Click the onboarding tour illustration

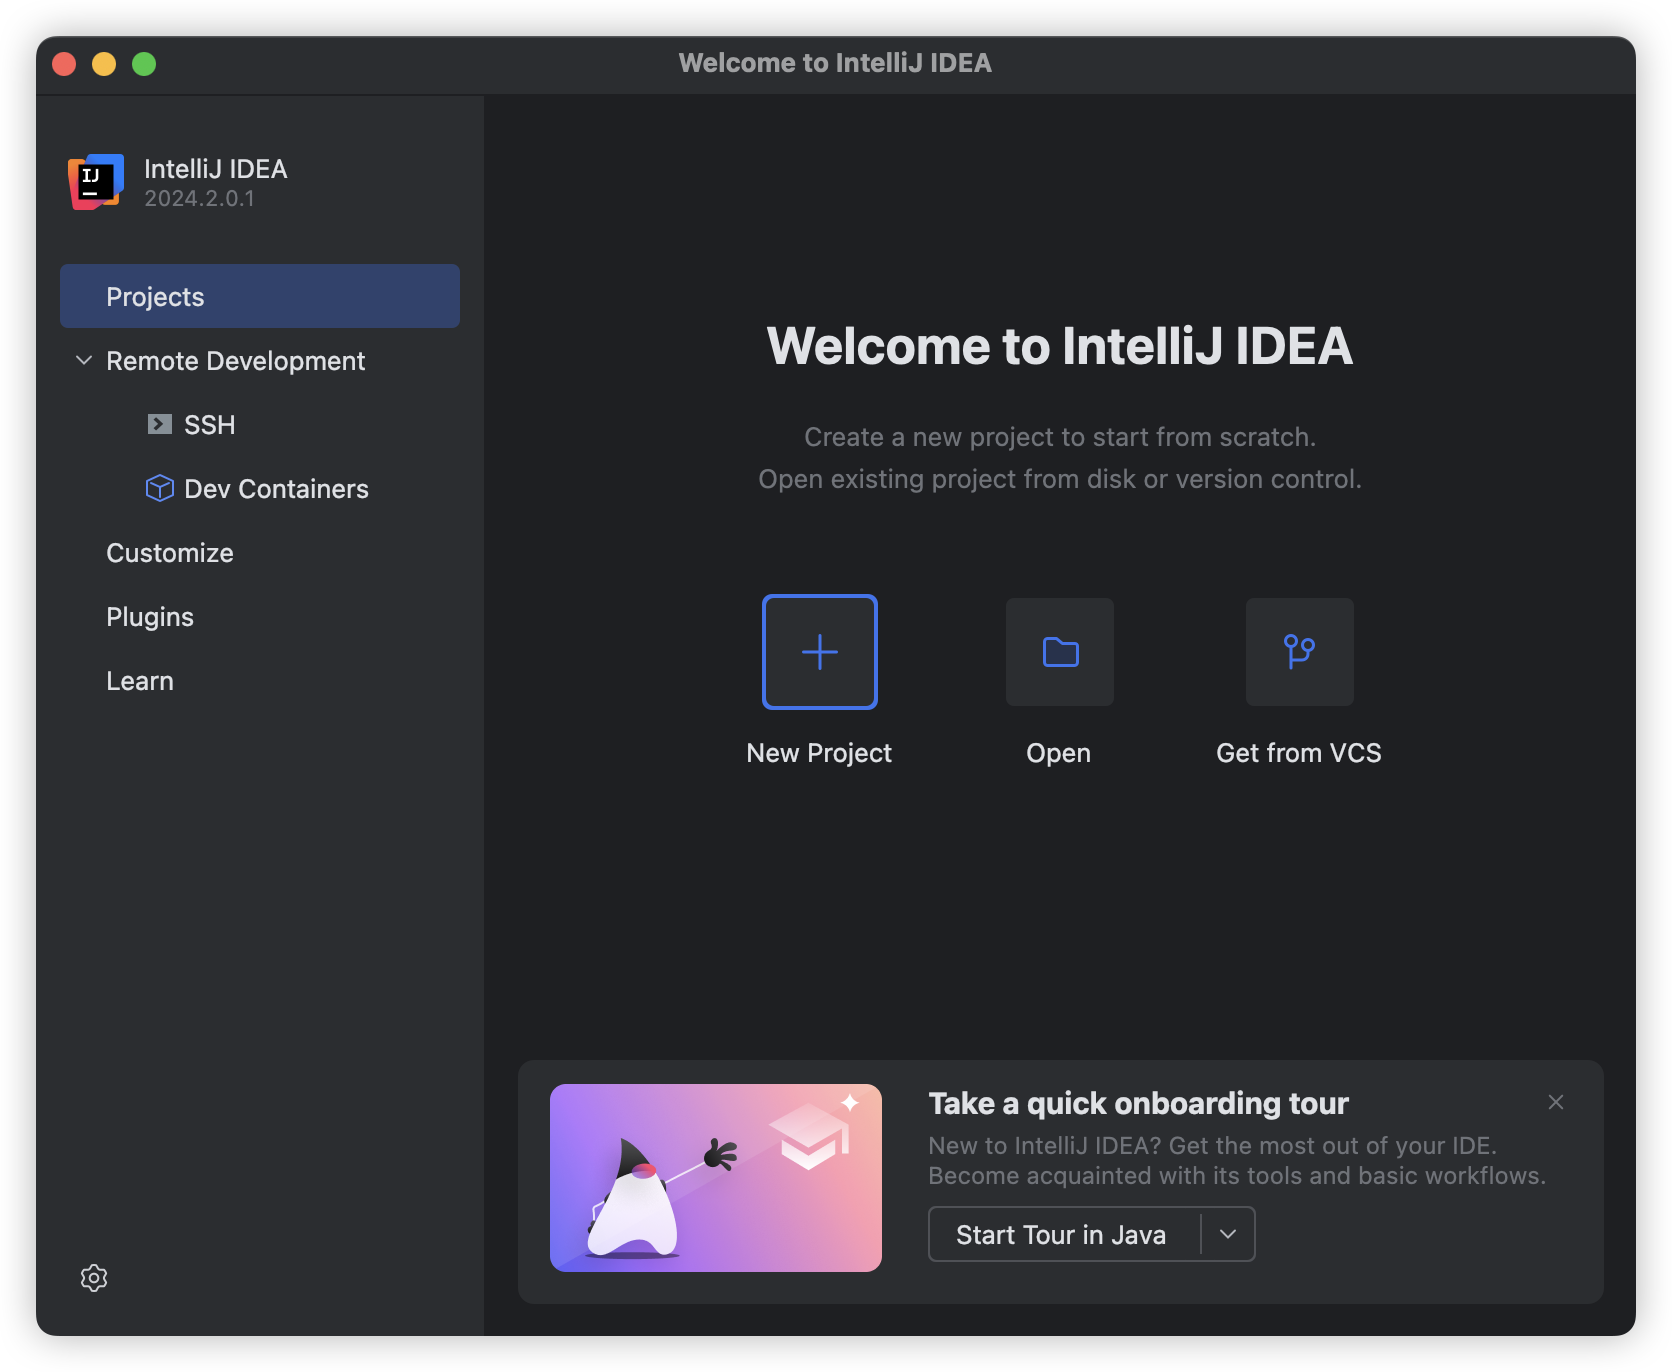click(x=716, y=1178)
